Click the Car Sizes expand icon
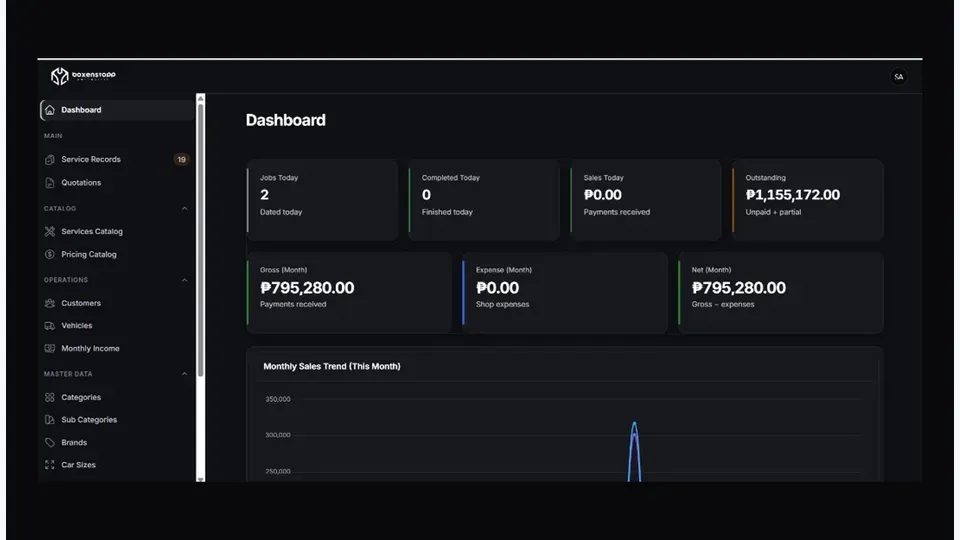 point(50,465)
